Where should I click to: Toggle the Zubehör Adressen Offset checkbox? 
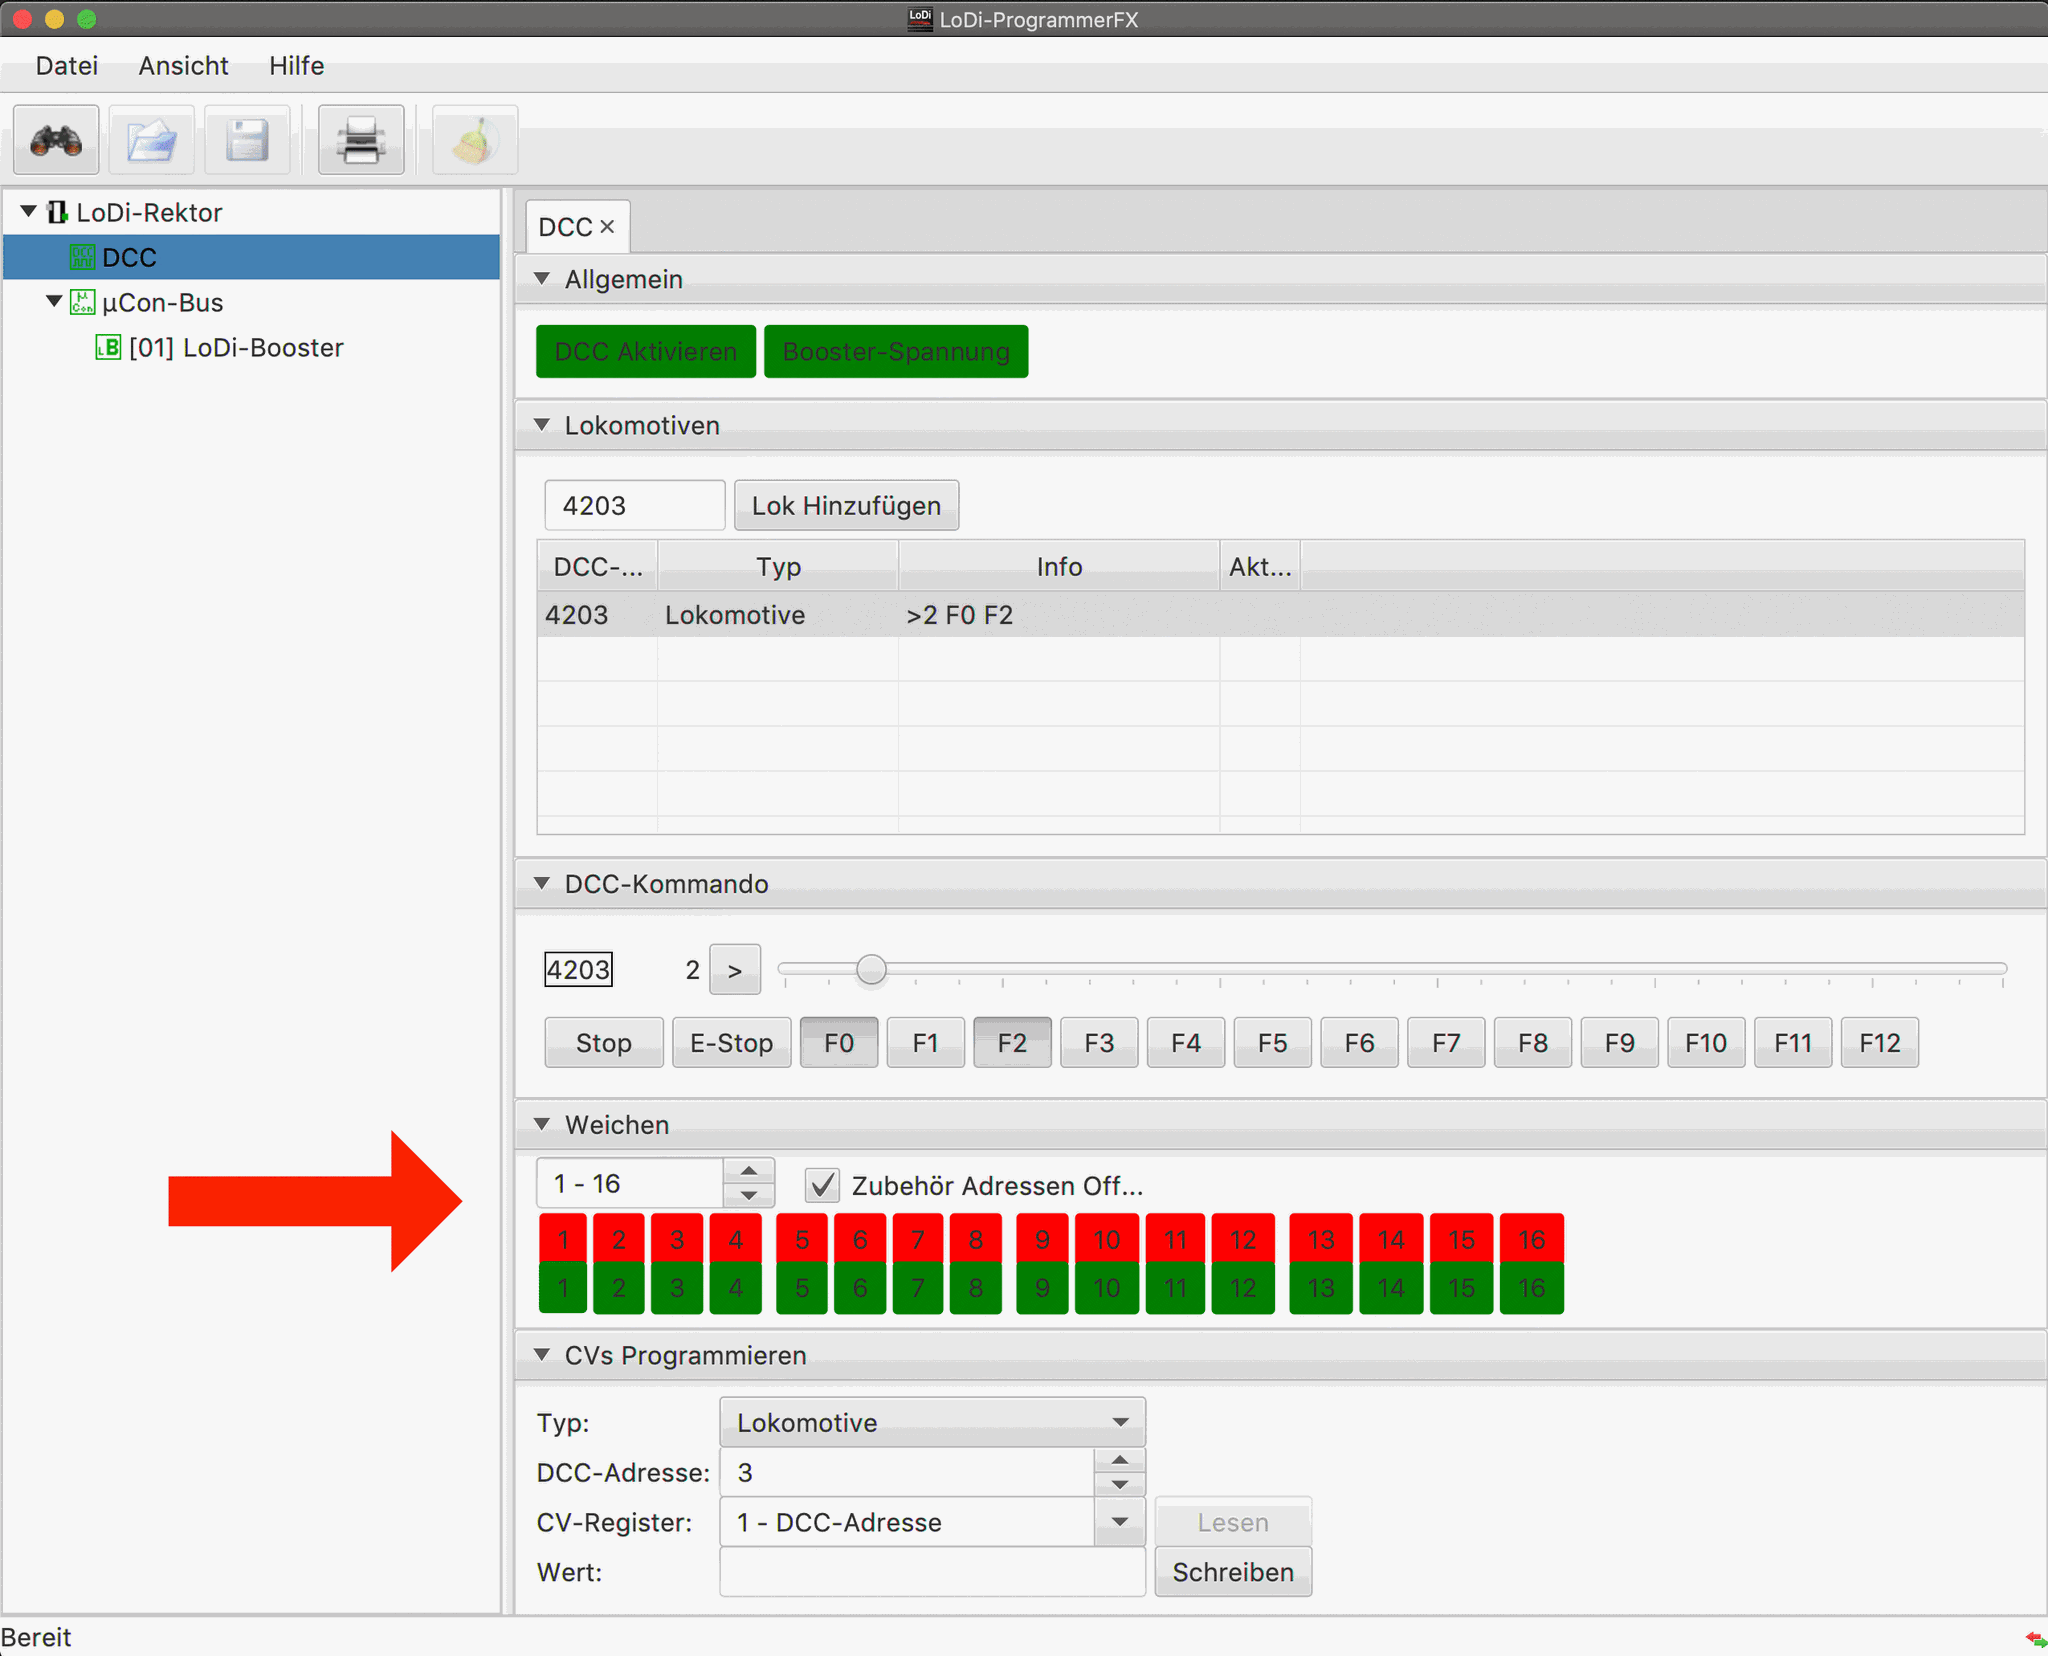(x=822, y=1185)
